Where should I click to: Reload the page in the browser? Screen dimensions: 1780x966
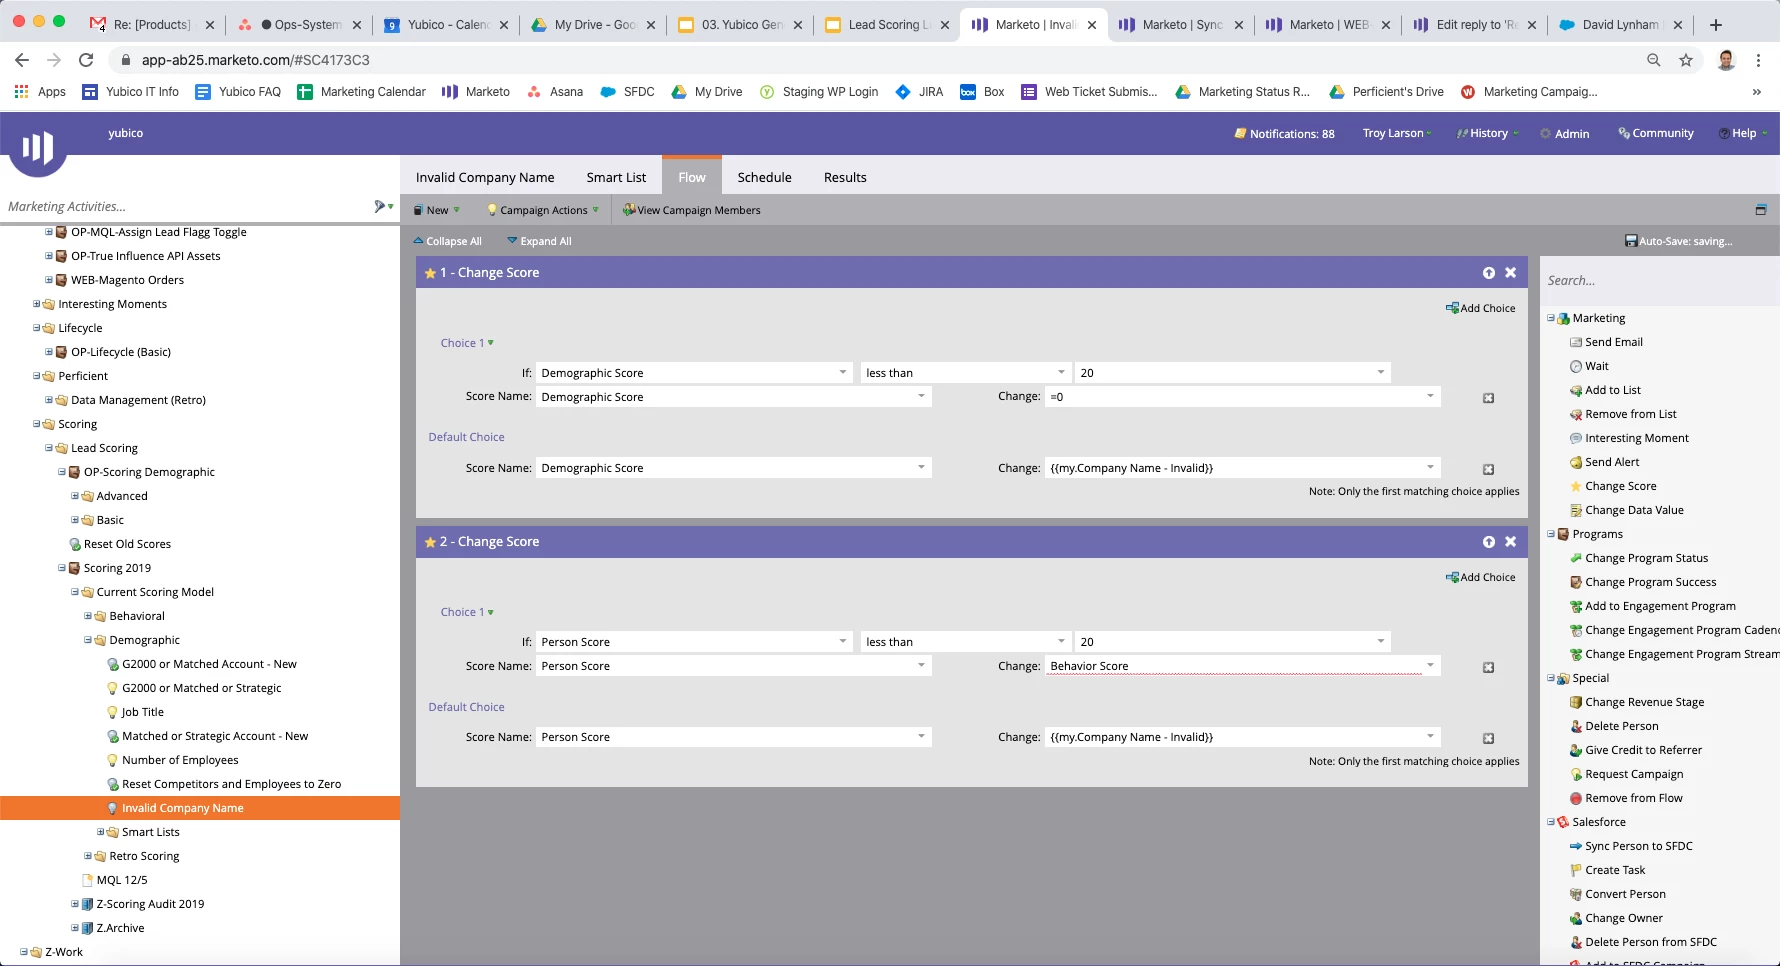coord(86,60)
